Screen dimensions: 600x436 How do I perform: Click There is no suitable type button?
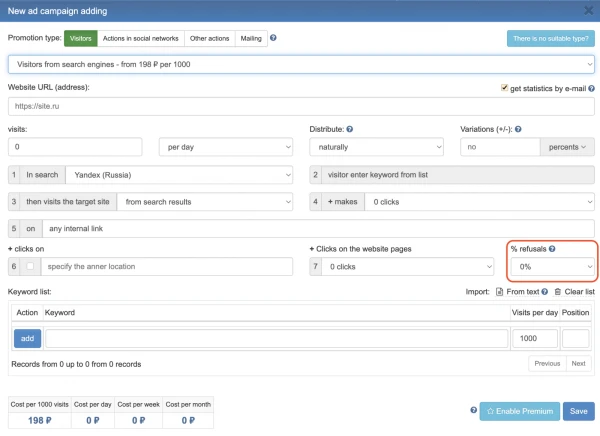click(x=551, y=39)
